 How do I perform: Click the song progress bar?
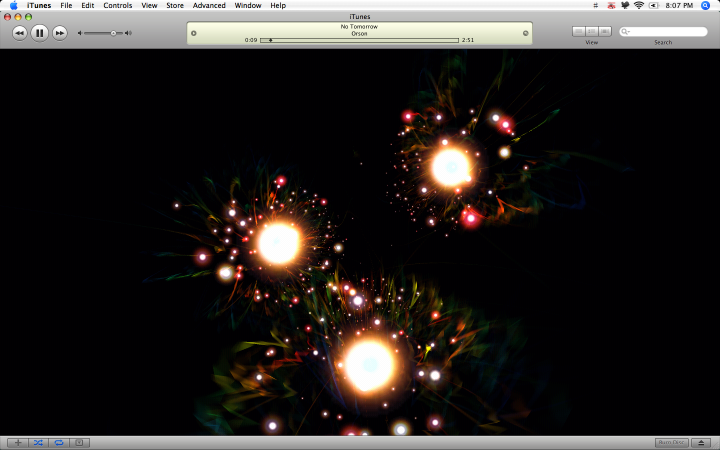click(x=360, y=40)
